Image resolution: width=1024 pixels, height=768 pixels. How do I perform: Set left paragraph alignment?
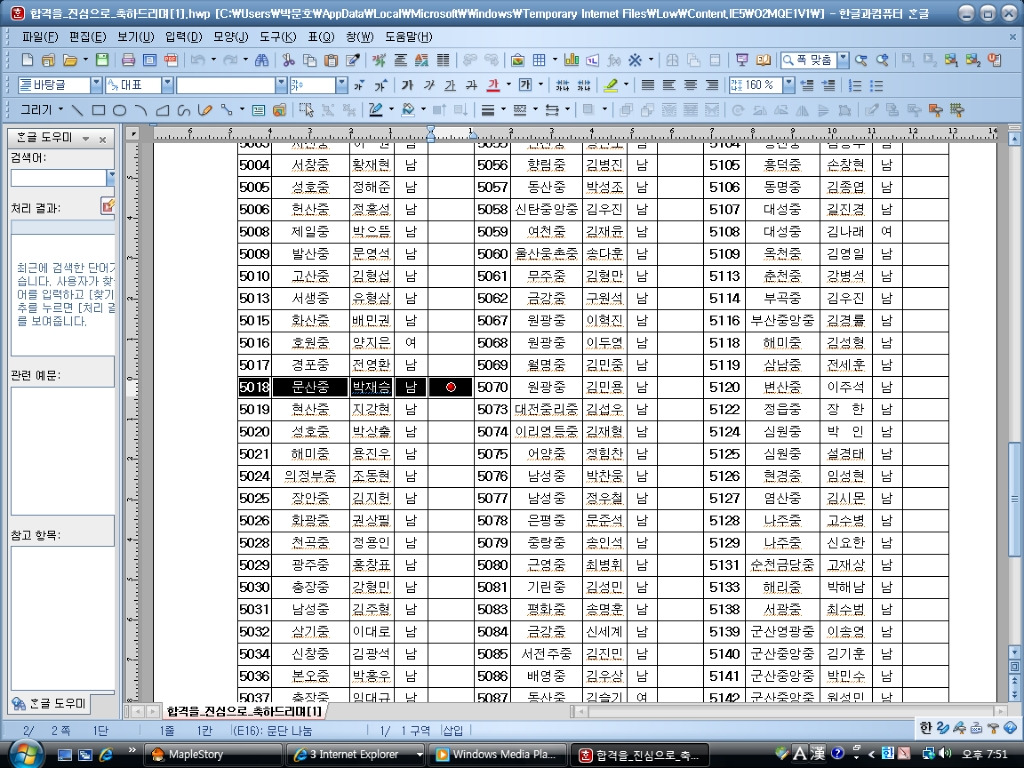pyautogui.click(x=669, y=85)
